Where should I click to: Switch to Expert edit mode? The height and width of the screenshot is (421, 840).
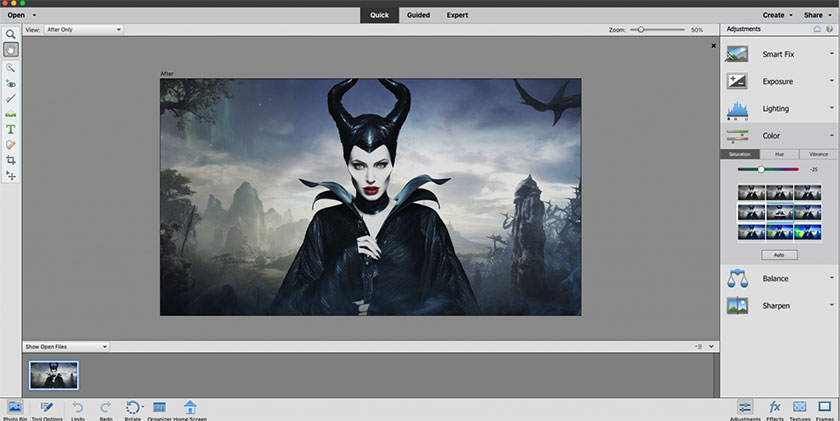458,15
